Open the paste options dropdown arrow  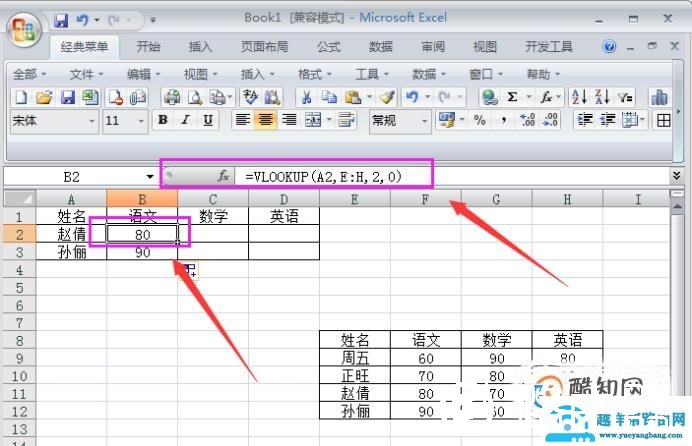369,97
